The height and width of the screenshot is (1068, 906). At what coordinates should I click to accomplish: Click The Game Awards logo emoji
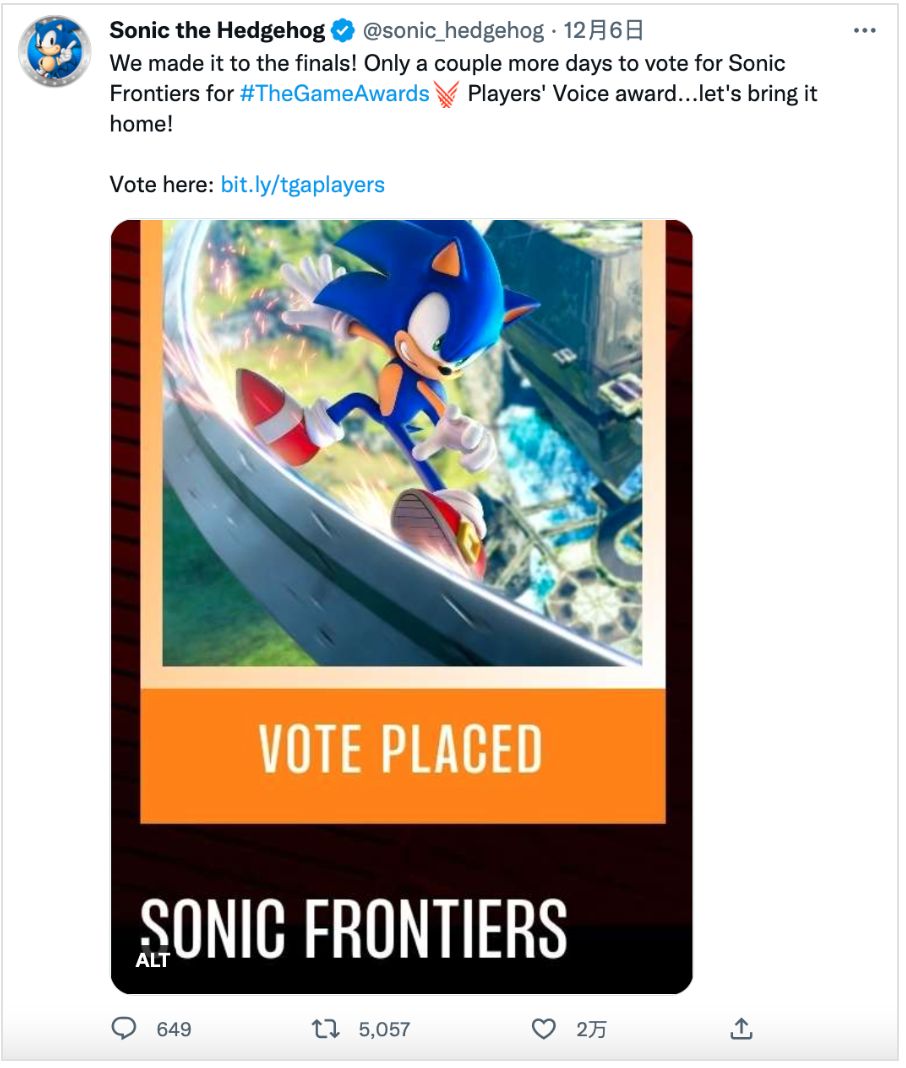coord(446,96)
